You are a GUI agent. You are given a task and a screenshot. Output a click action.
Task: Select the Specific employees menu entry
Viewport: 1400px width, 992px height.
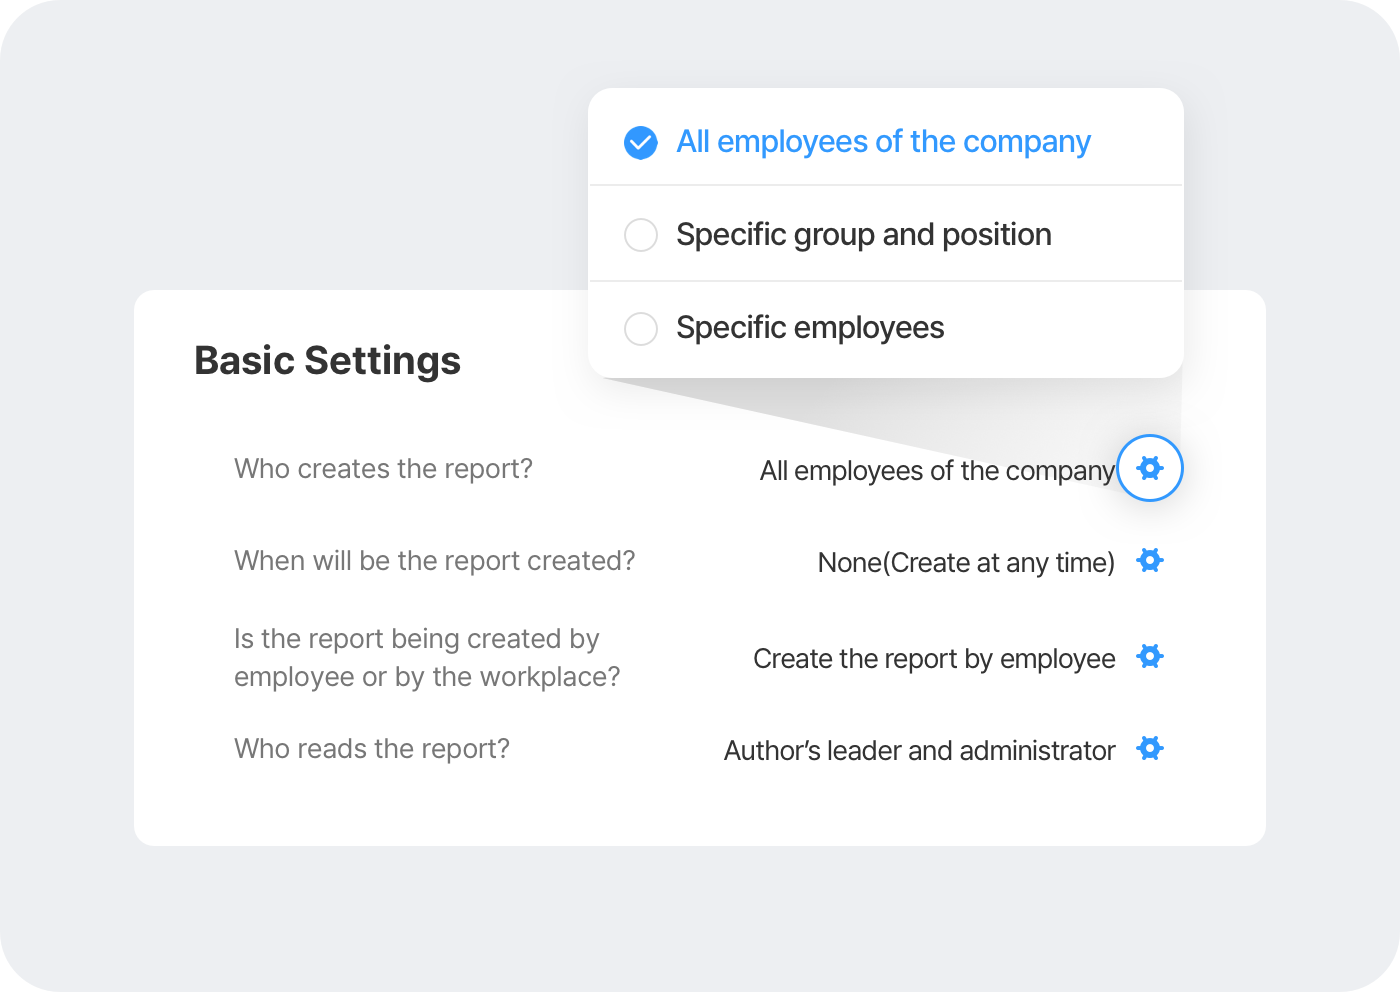click(886, 328)
